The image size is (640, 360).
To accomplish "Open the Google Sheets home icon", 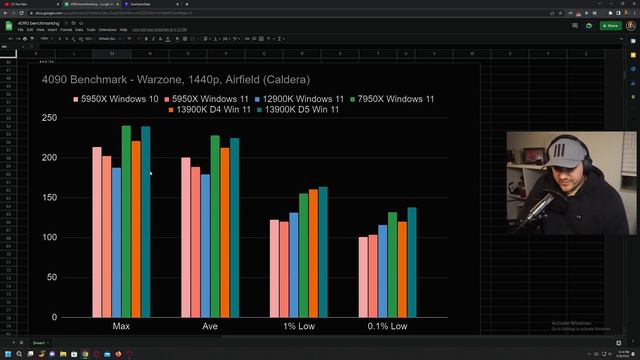I will tap(9, 26).
